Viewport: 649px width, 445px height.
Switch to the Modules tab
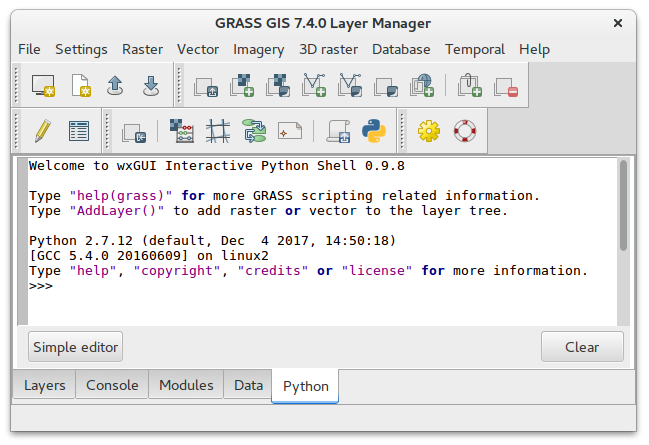point(186,385)
